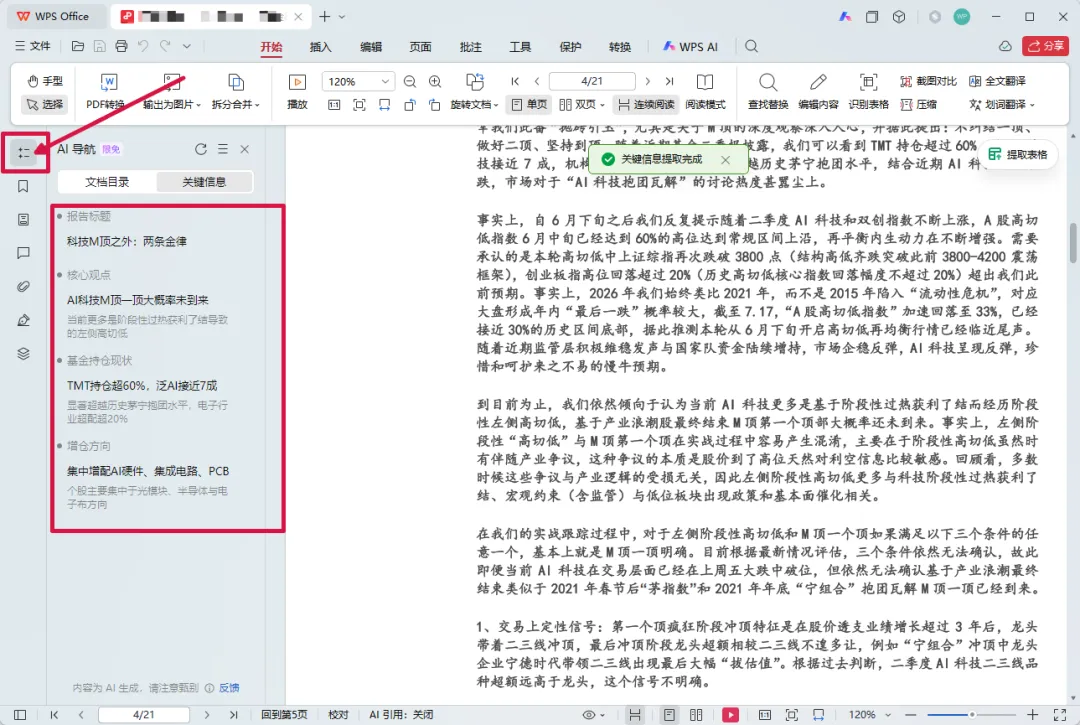Click the print icon in quick access
Image resolution: width=1080 pixels, height=725 pixels.
121,46
